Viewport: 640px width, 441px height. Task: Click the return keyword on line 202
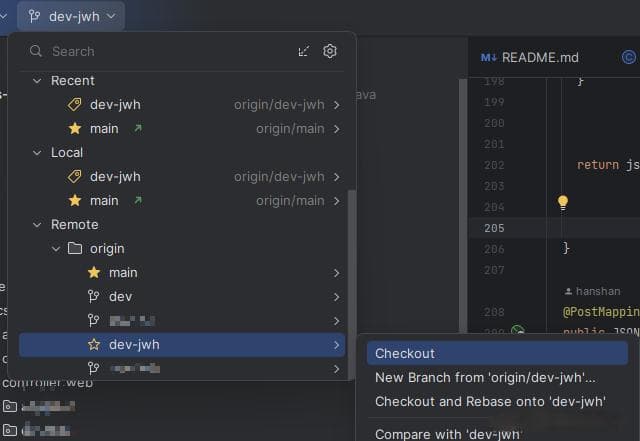pos(598,165)
